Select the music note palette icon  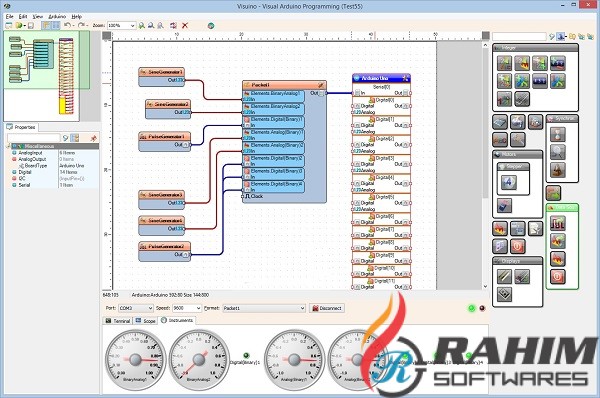click(x=500, y=246)
